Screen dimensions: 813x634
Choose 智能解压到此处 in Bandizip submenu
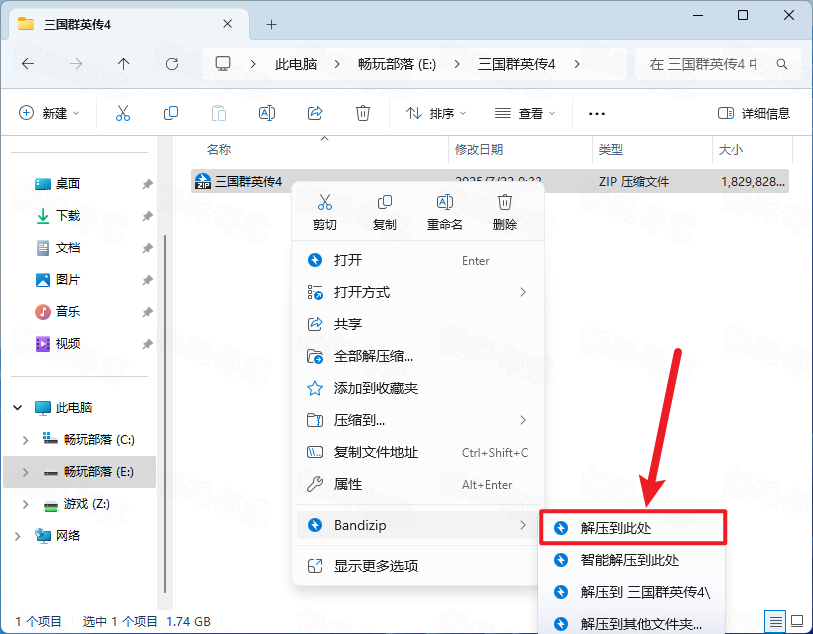pos(633,560)
